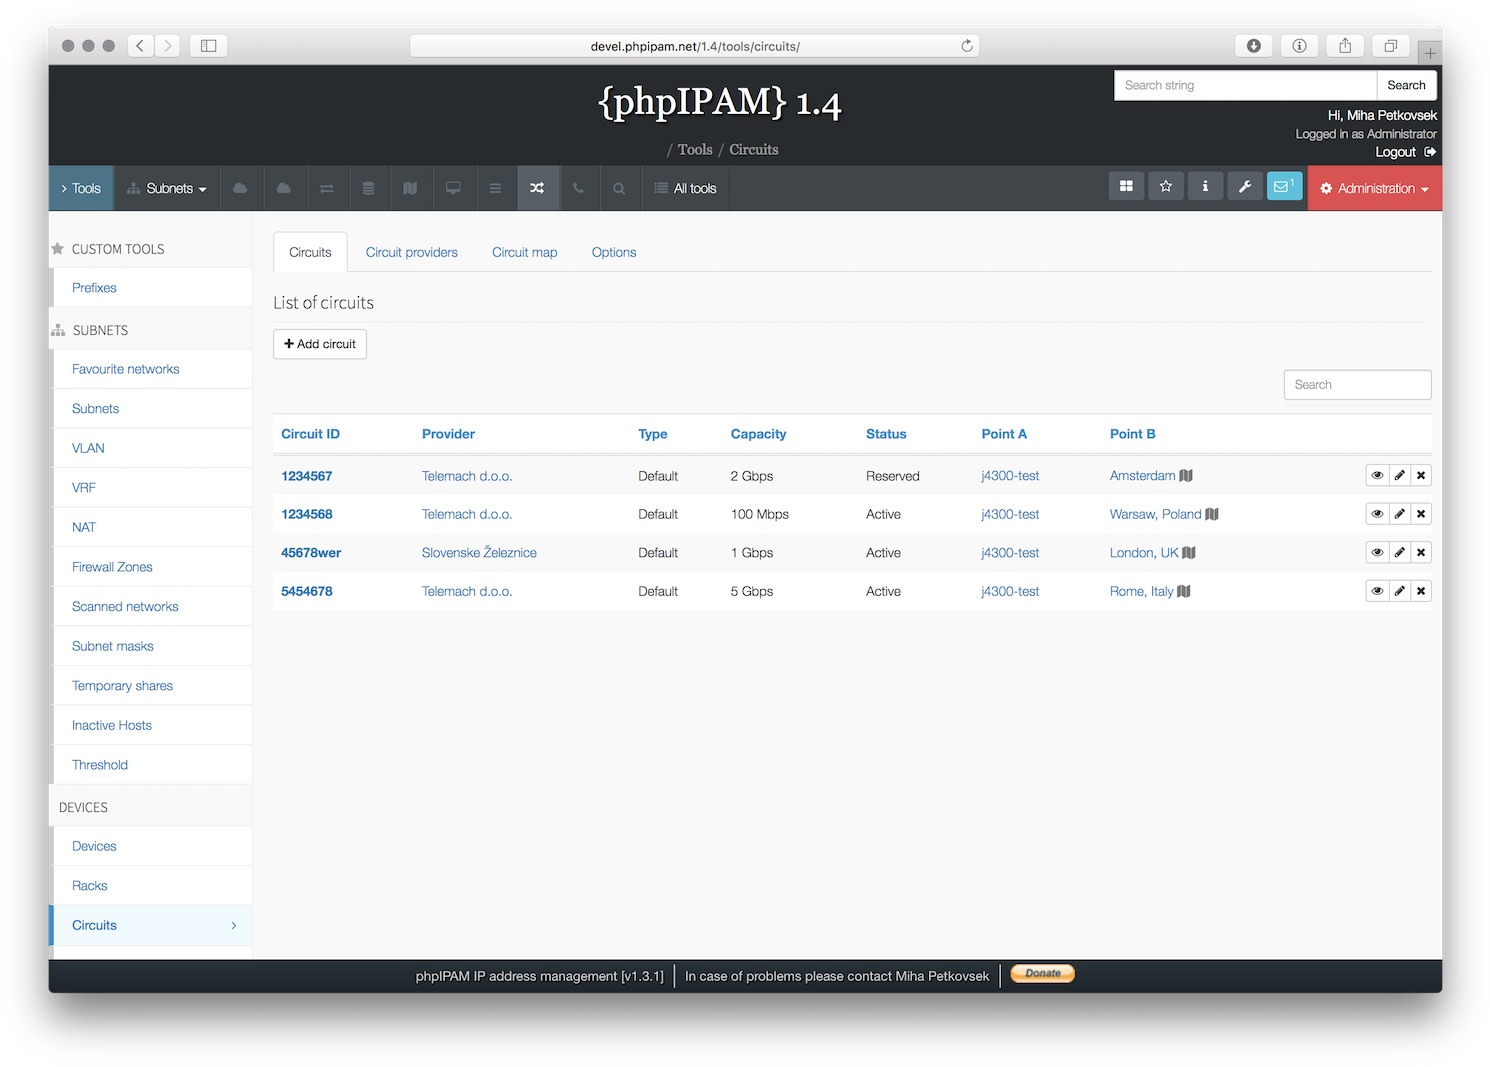Open mail notifications showing 1 unread
Image resolution: width=1490 pixels, height=1067 pixels.
[1284, 186]
